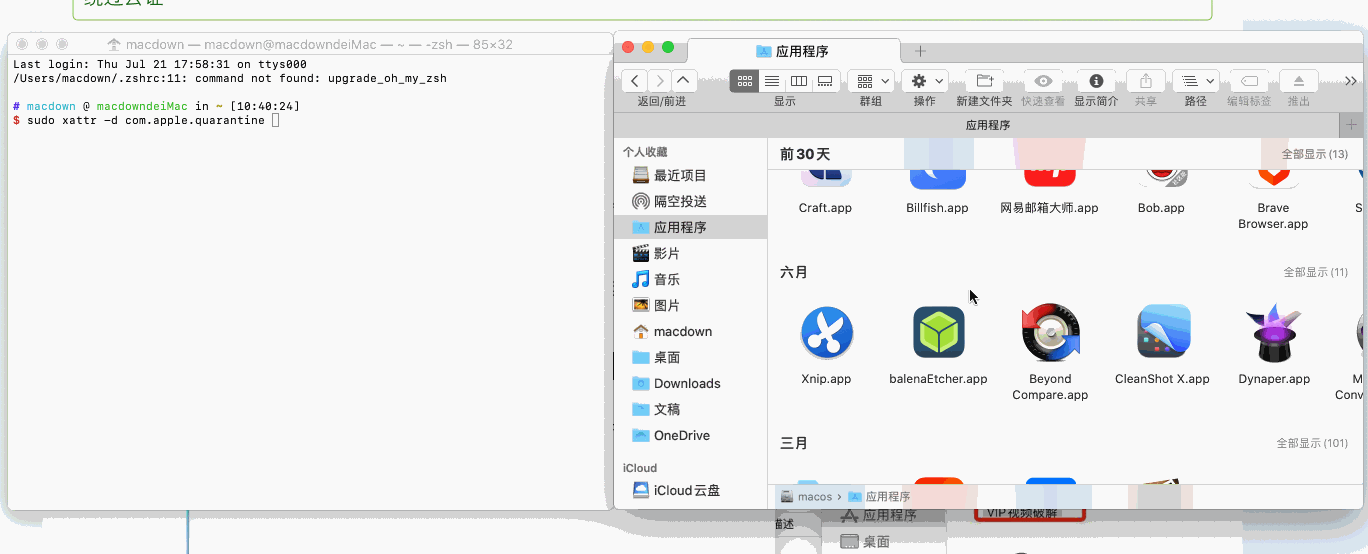This screenshot has width=1368, height=554.
Task: Open 图片 in Finder sidebar
Action: coord(691,305)
